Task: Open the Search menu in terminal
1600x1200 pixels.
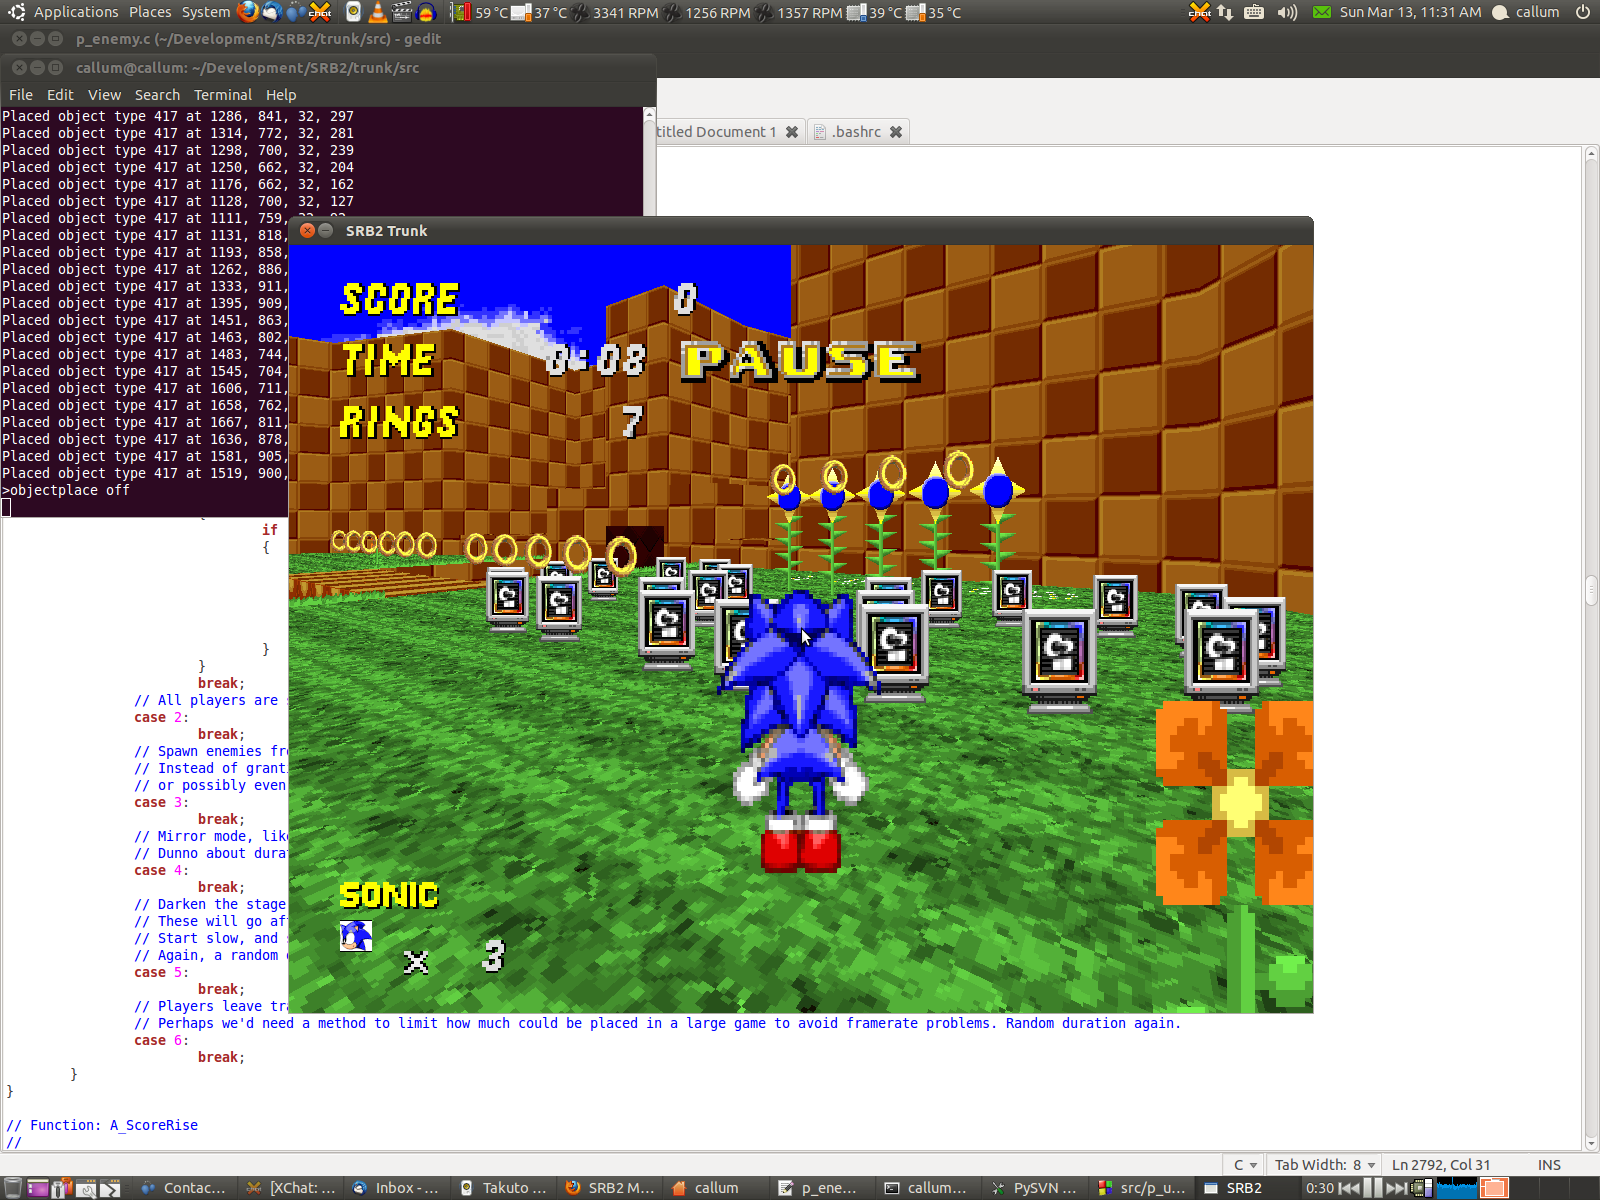Action: (x=157, y=95)
